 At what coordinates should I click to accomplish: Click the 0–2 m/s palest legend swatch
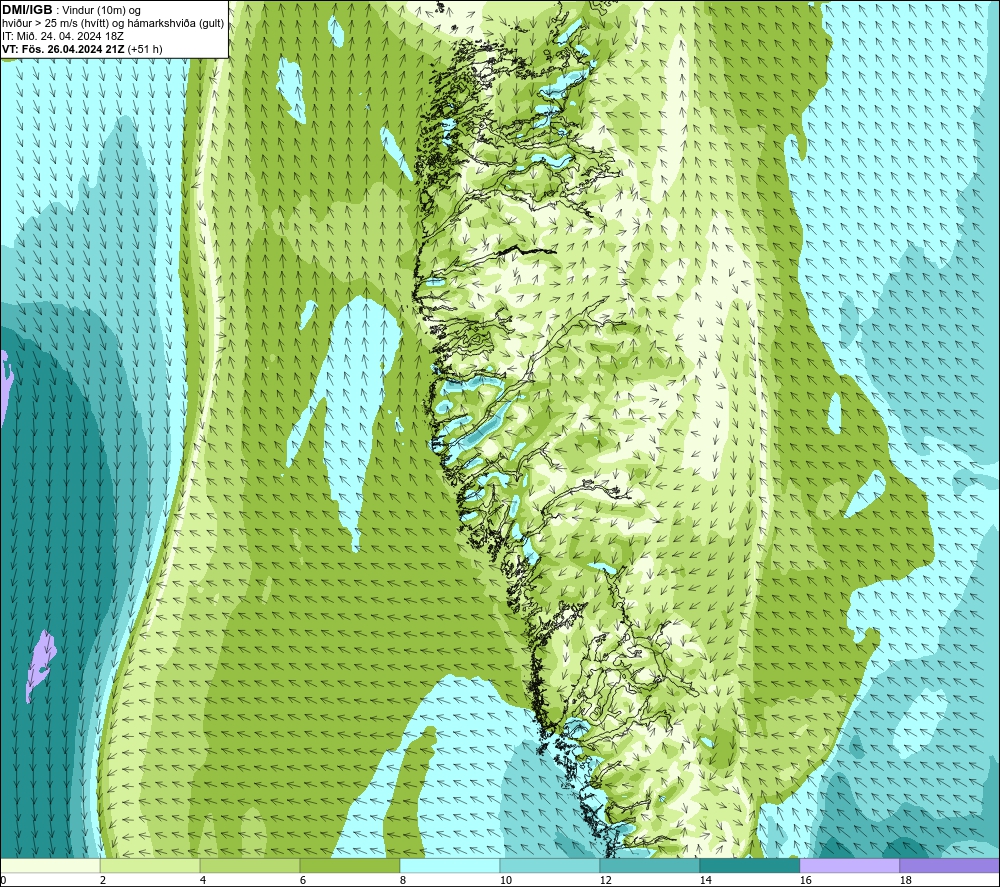click(50, 865)
